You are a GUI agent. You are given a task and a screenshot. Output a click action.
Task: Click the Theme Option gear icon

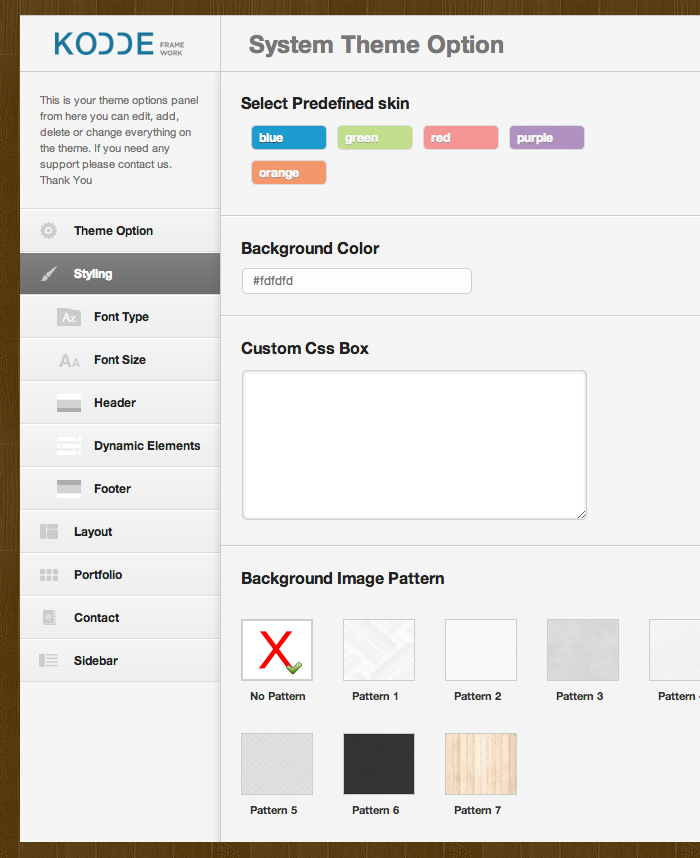[48, 231]
